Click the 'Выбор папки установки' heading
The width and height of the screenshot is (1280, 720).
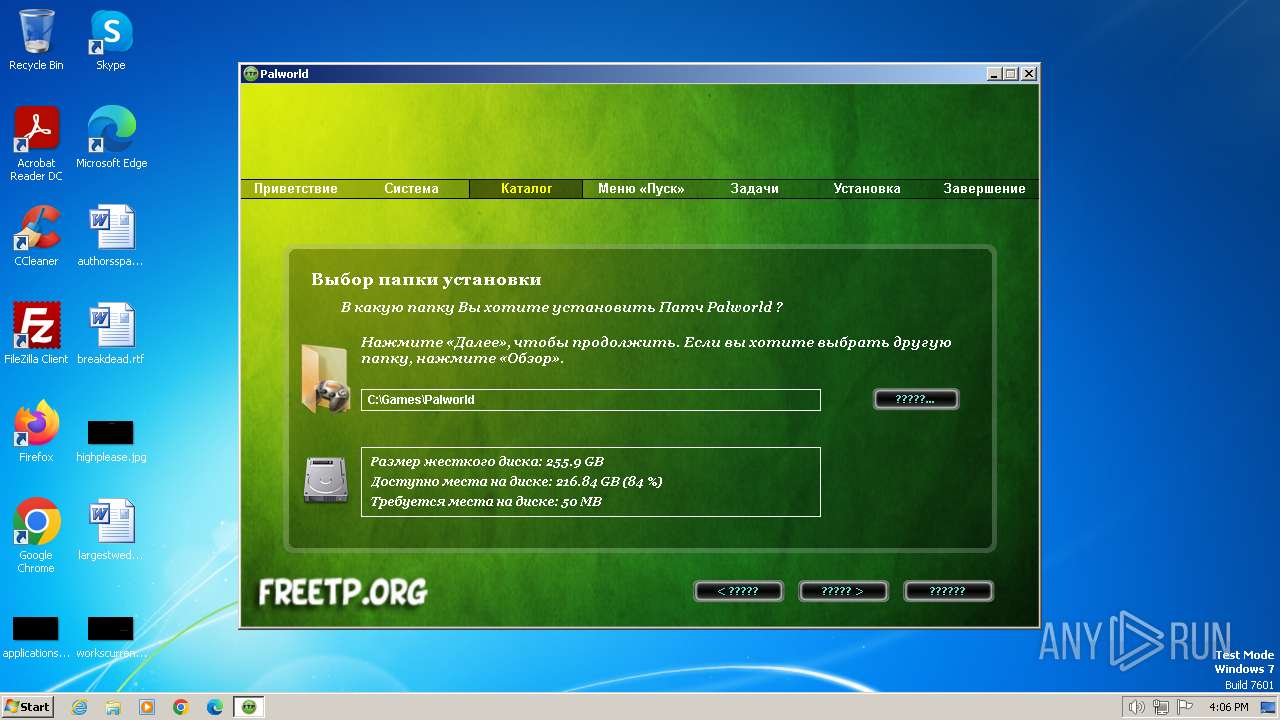[426, 280]
